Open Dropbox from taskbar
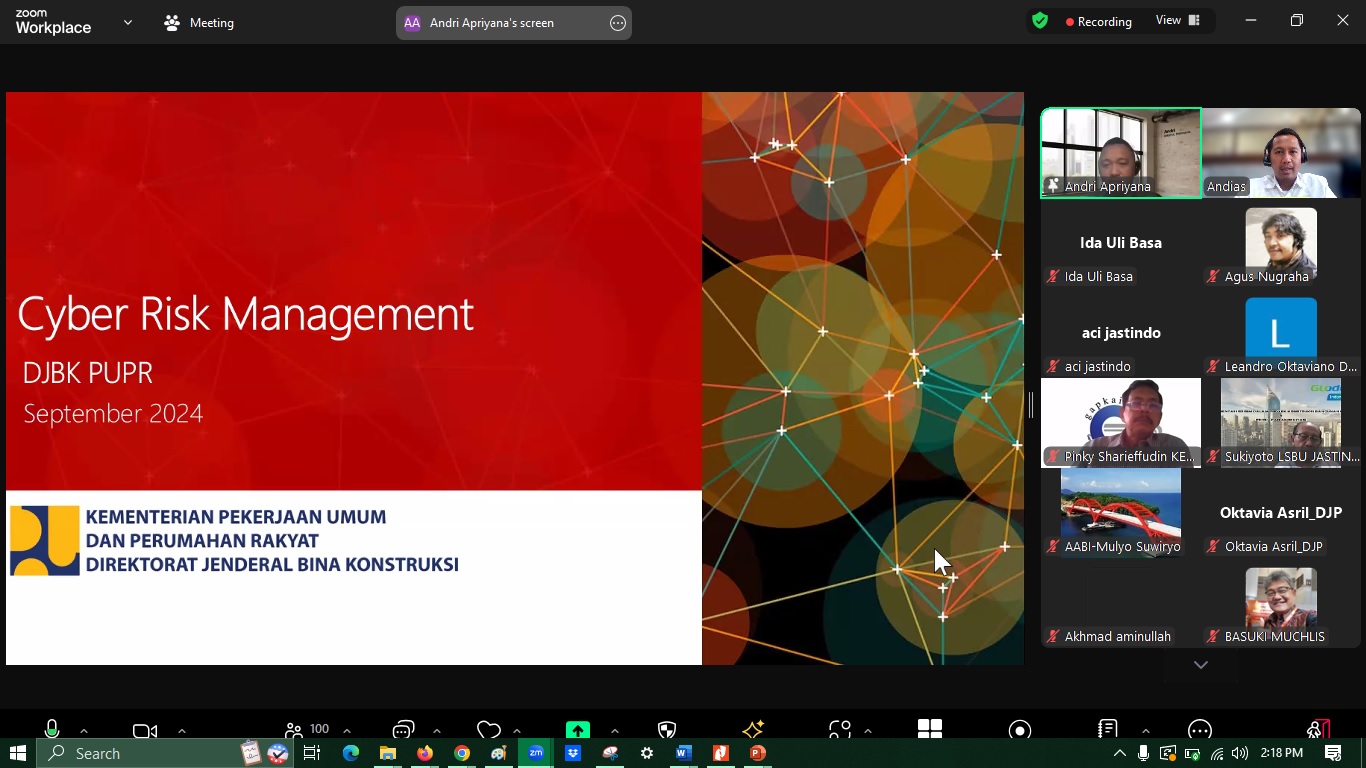This screenshot has height=768, width=1366. click(x=573, y=753)
